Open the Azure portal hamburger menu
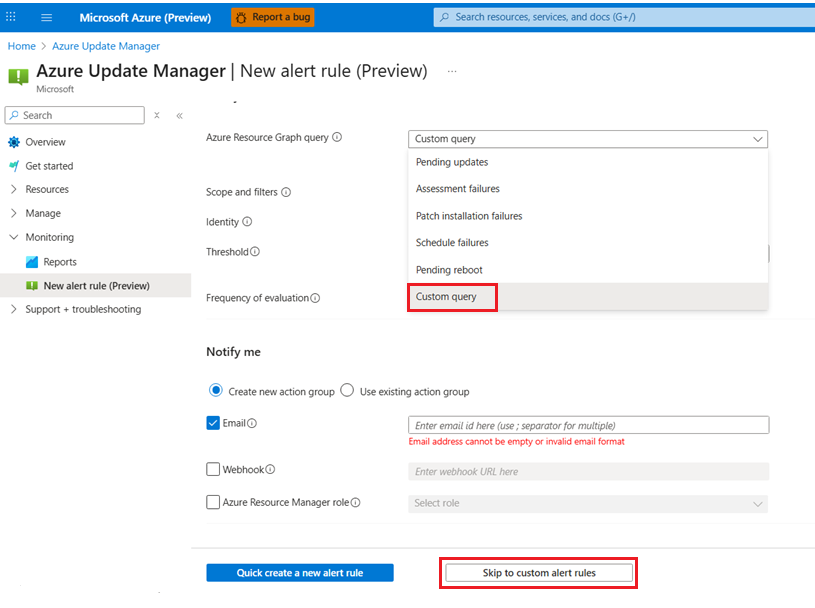Screen dimensions: 815x608 click(46, 17)
